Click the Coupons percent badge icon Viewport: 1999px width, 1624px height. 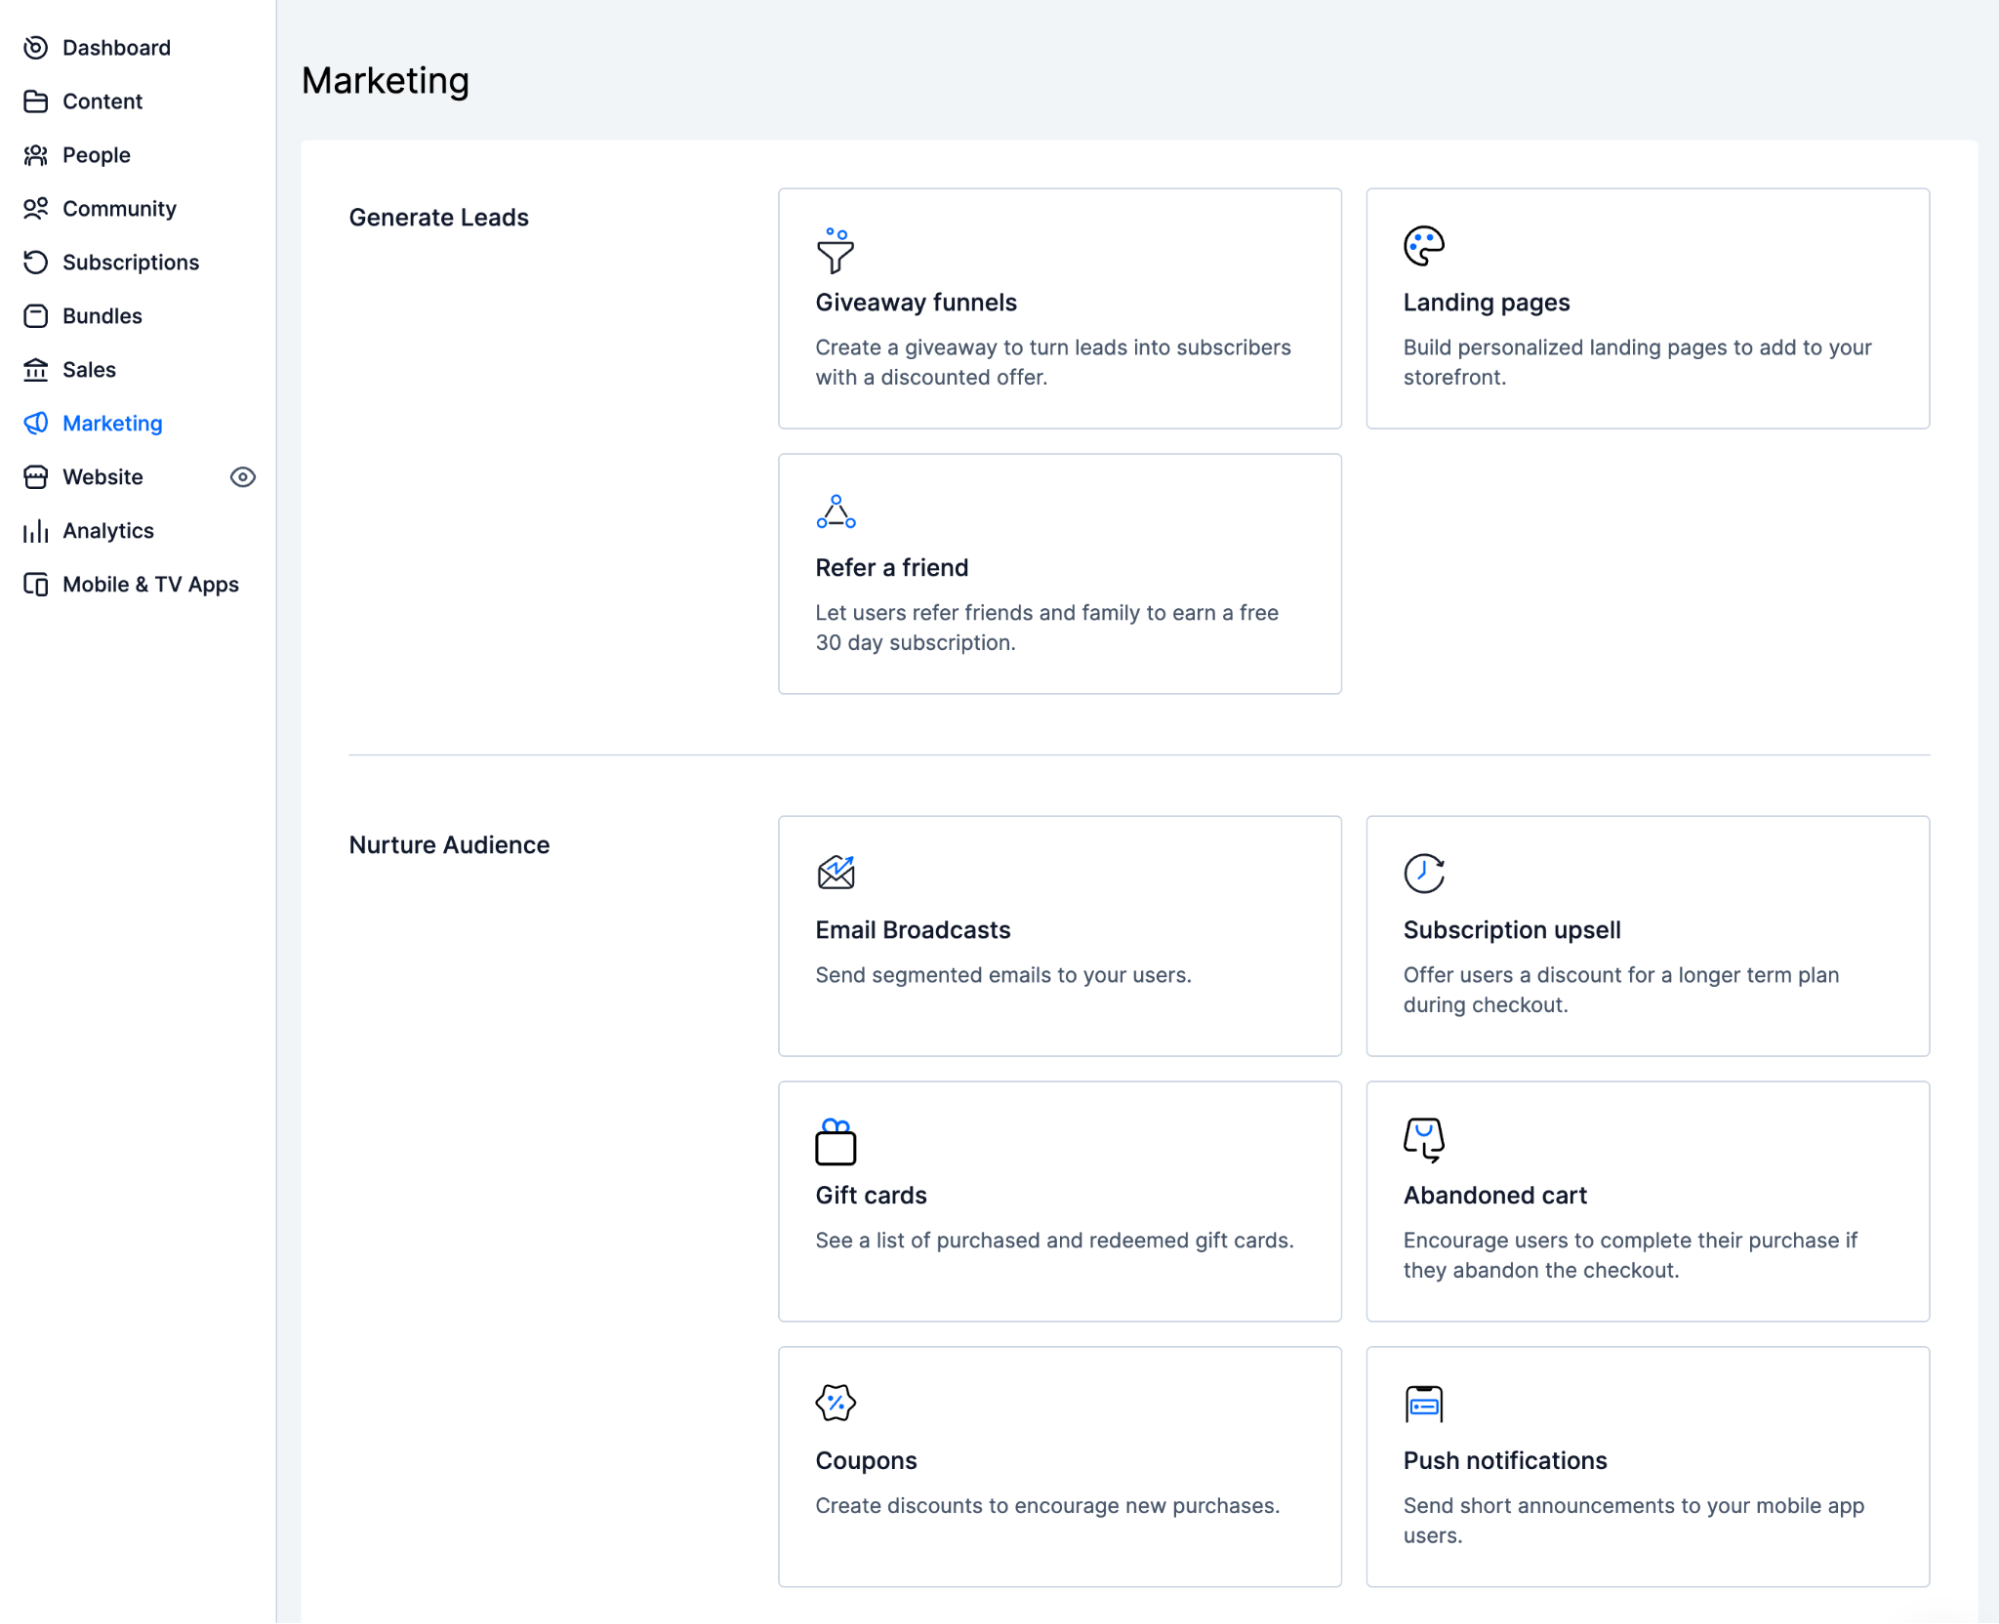[x=835, y=1403]
